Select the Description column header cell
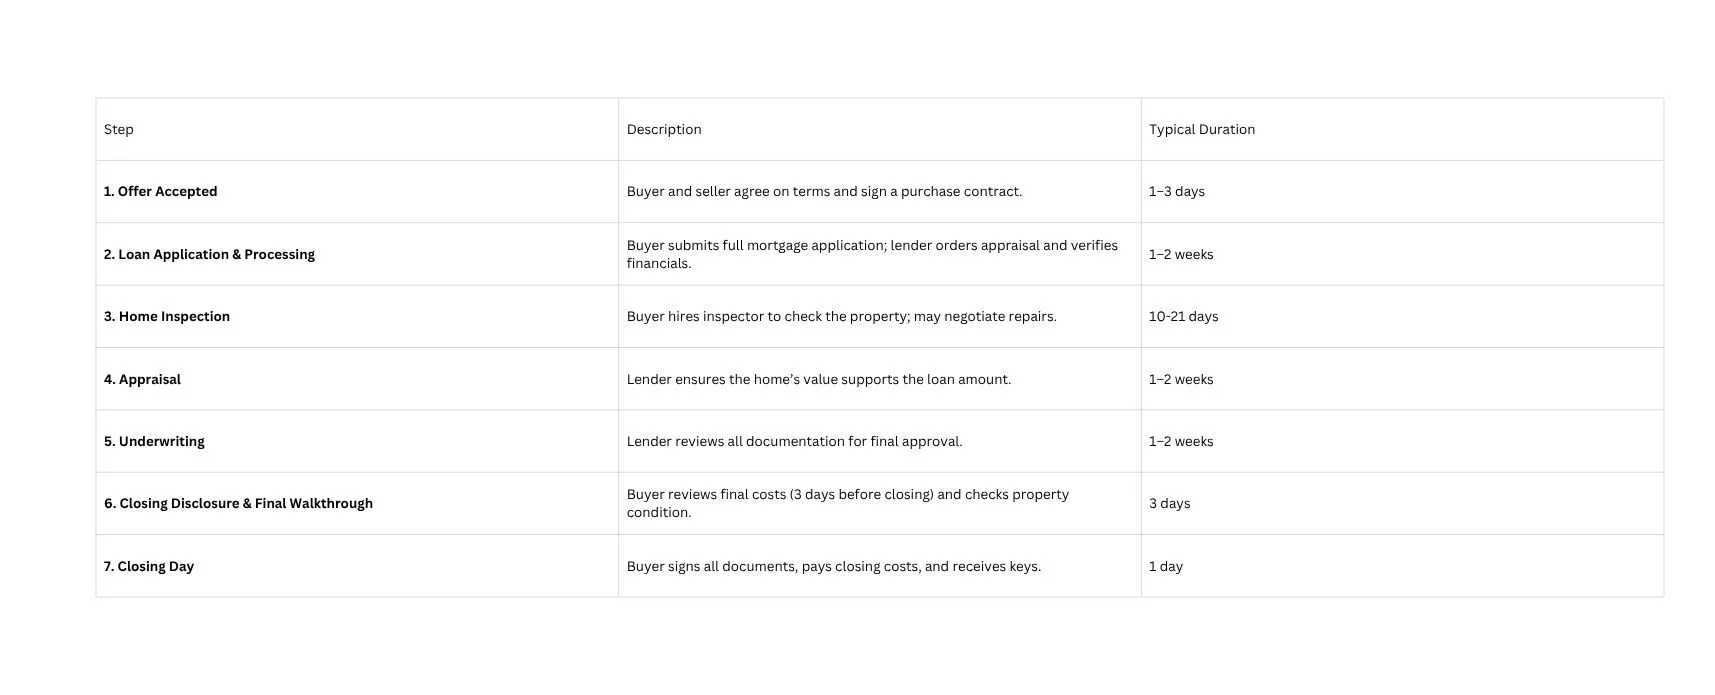Viewport: 1715px width, 695px height. [880, 129]
